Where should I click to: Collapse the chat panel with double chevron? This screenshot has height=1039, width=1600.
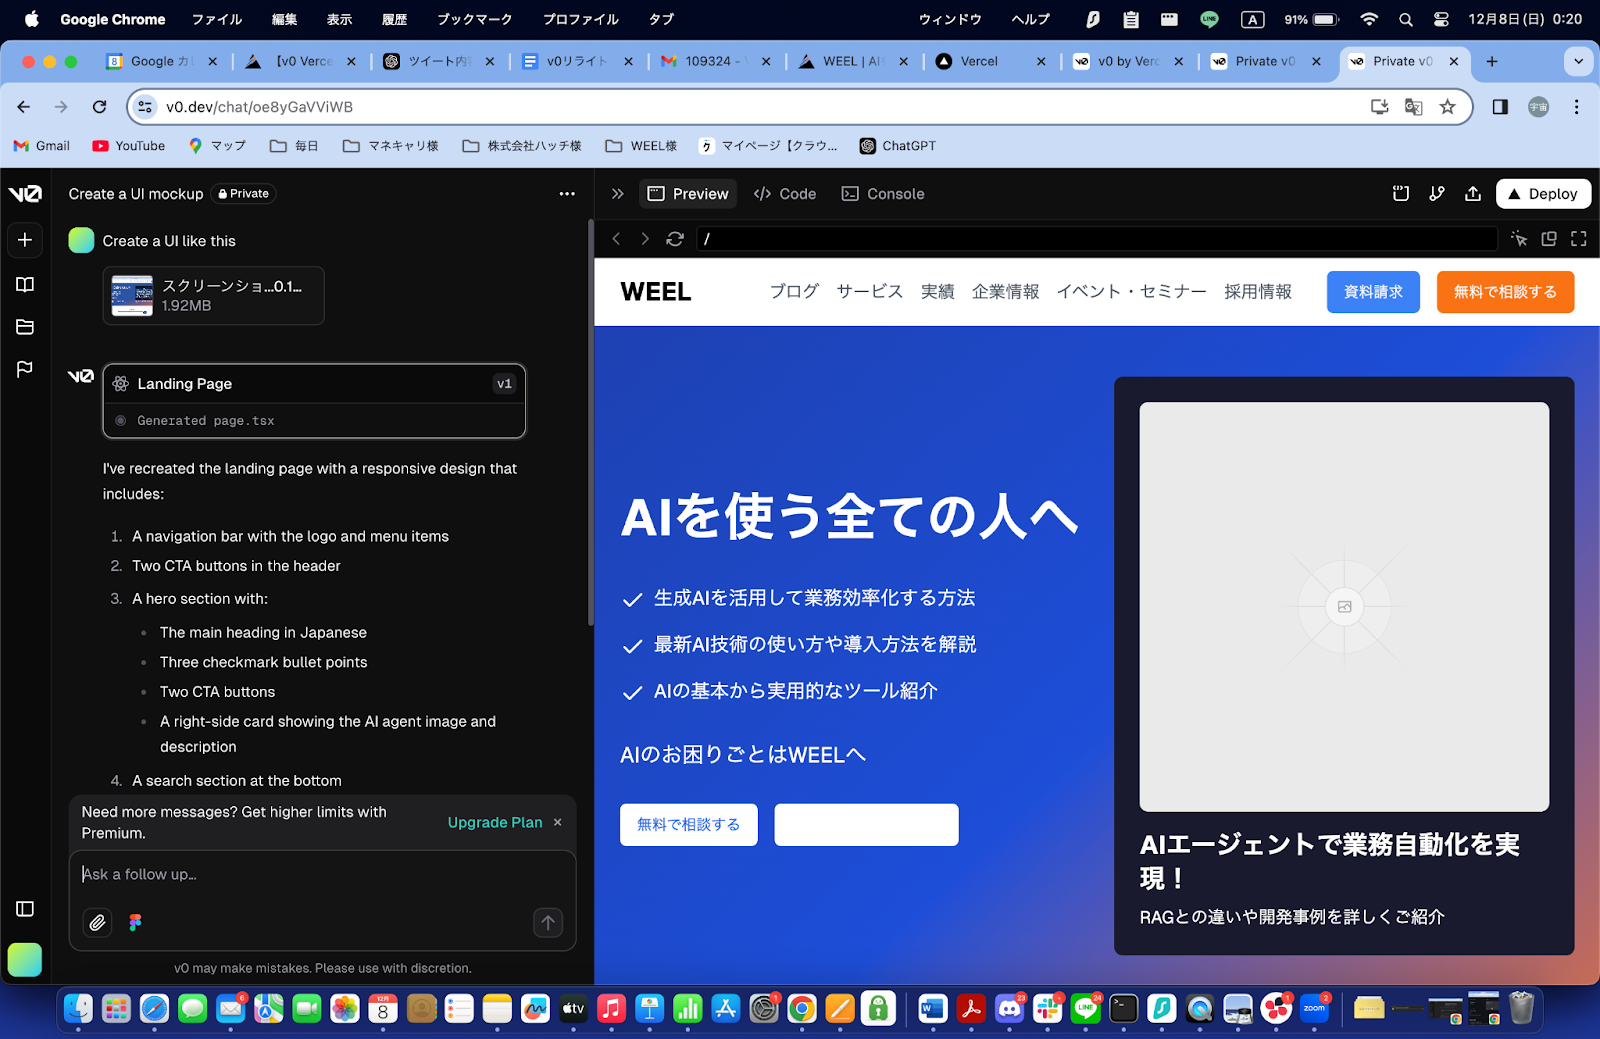617,194
